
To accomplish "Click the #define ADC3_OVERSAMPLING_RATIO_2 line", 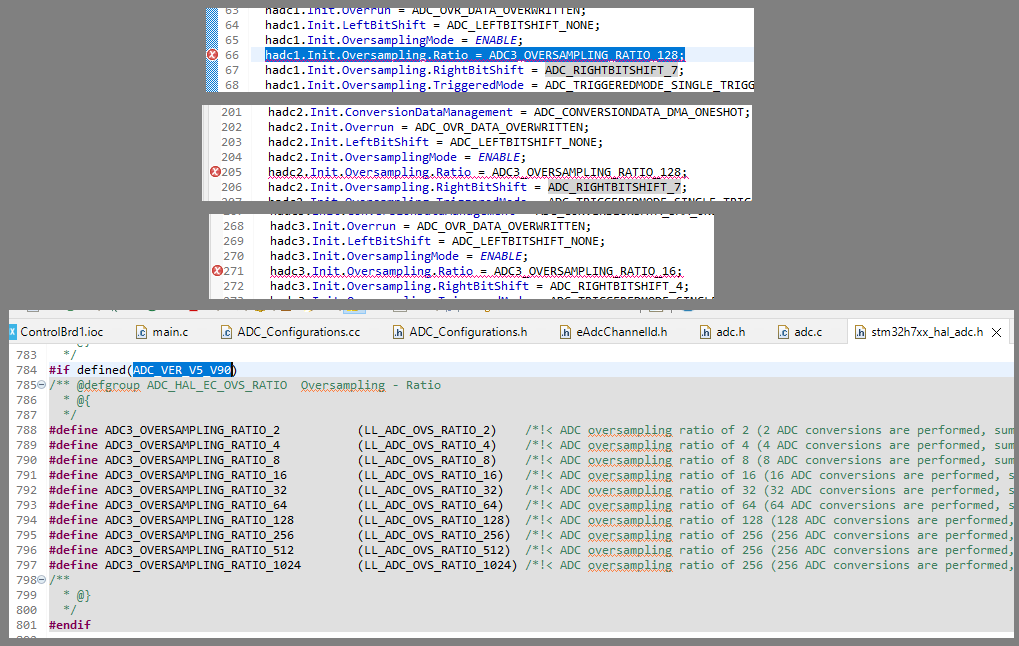I will (x=531, y=430).
